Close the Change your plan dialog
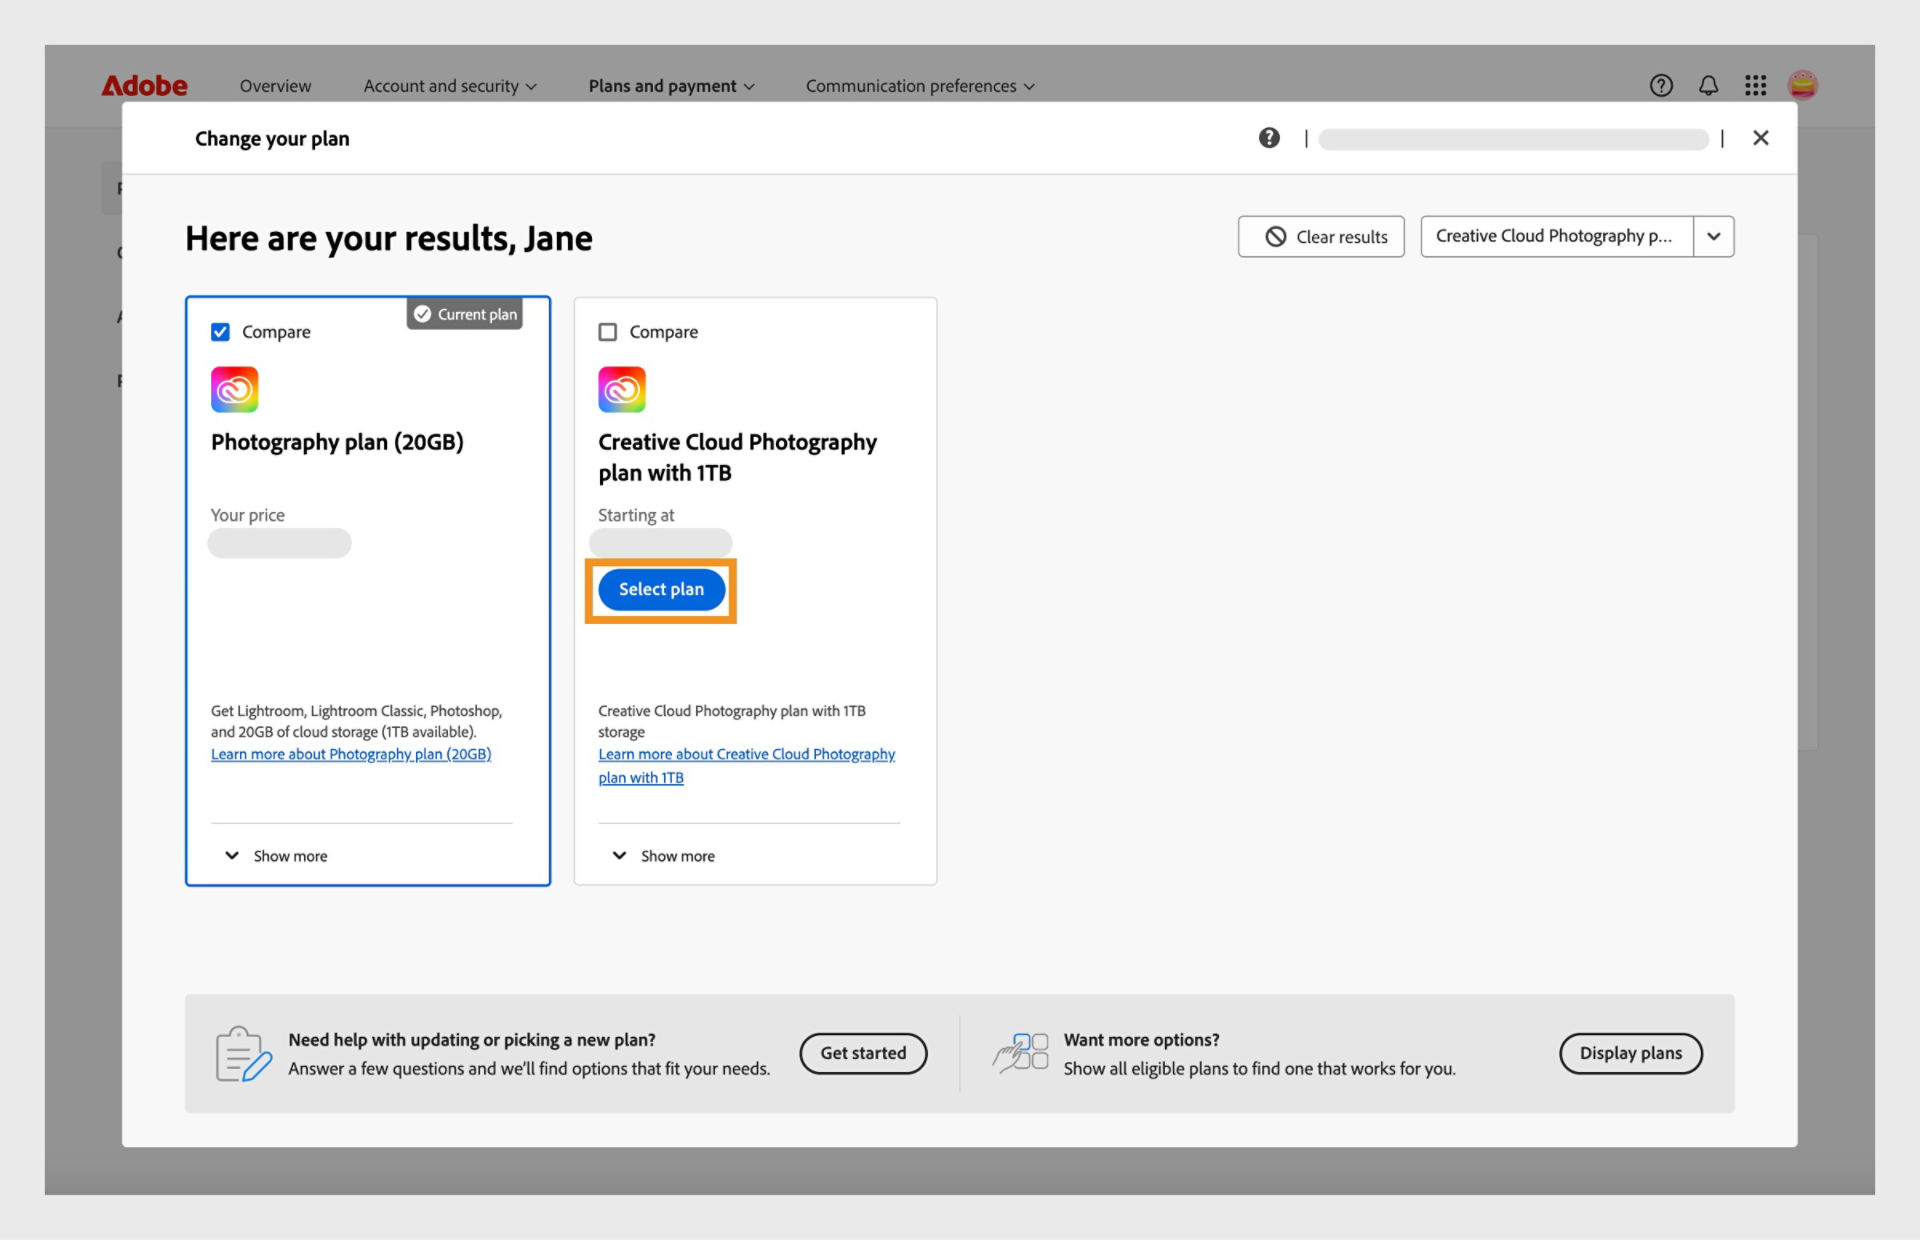The image size is (1920, 1240). [1761, 138]
